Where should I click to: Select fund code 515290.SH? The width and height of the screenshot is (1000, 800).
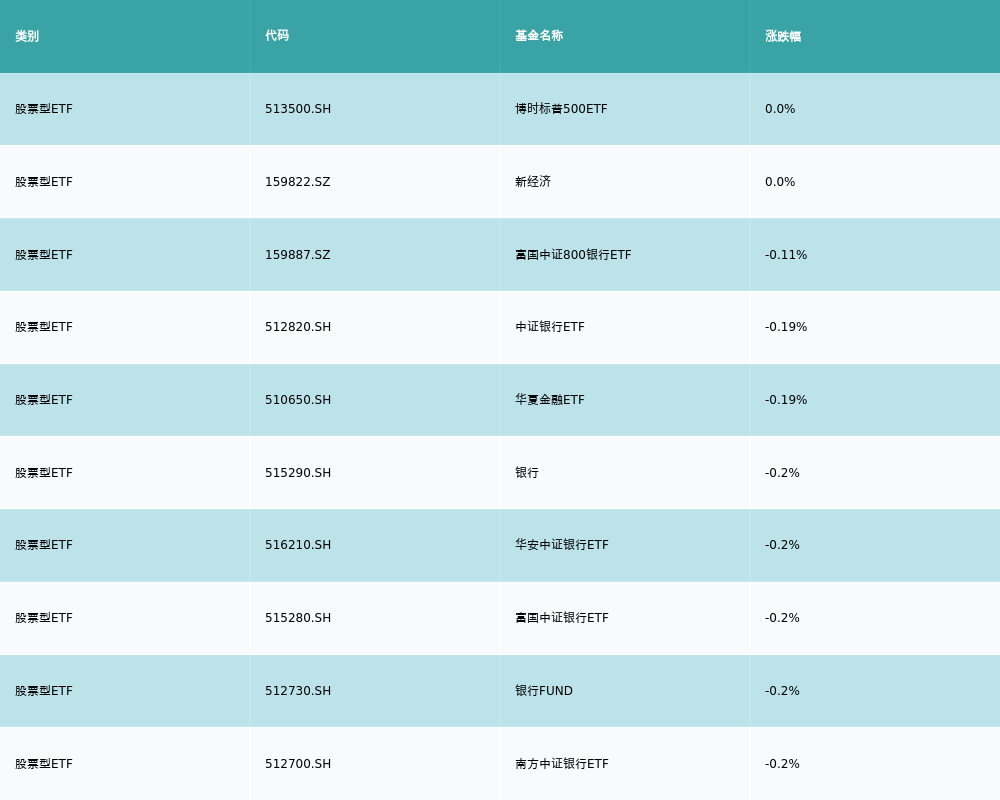(x=298, y=473)
